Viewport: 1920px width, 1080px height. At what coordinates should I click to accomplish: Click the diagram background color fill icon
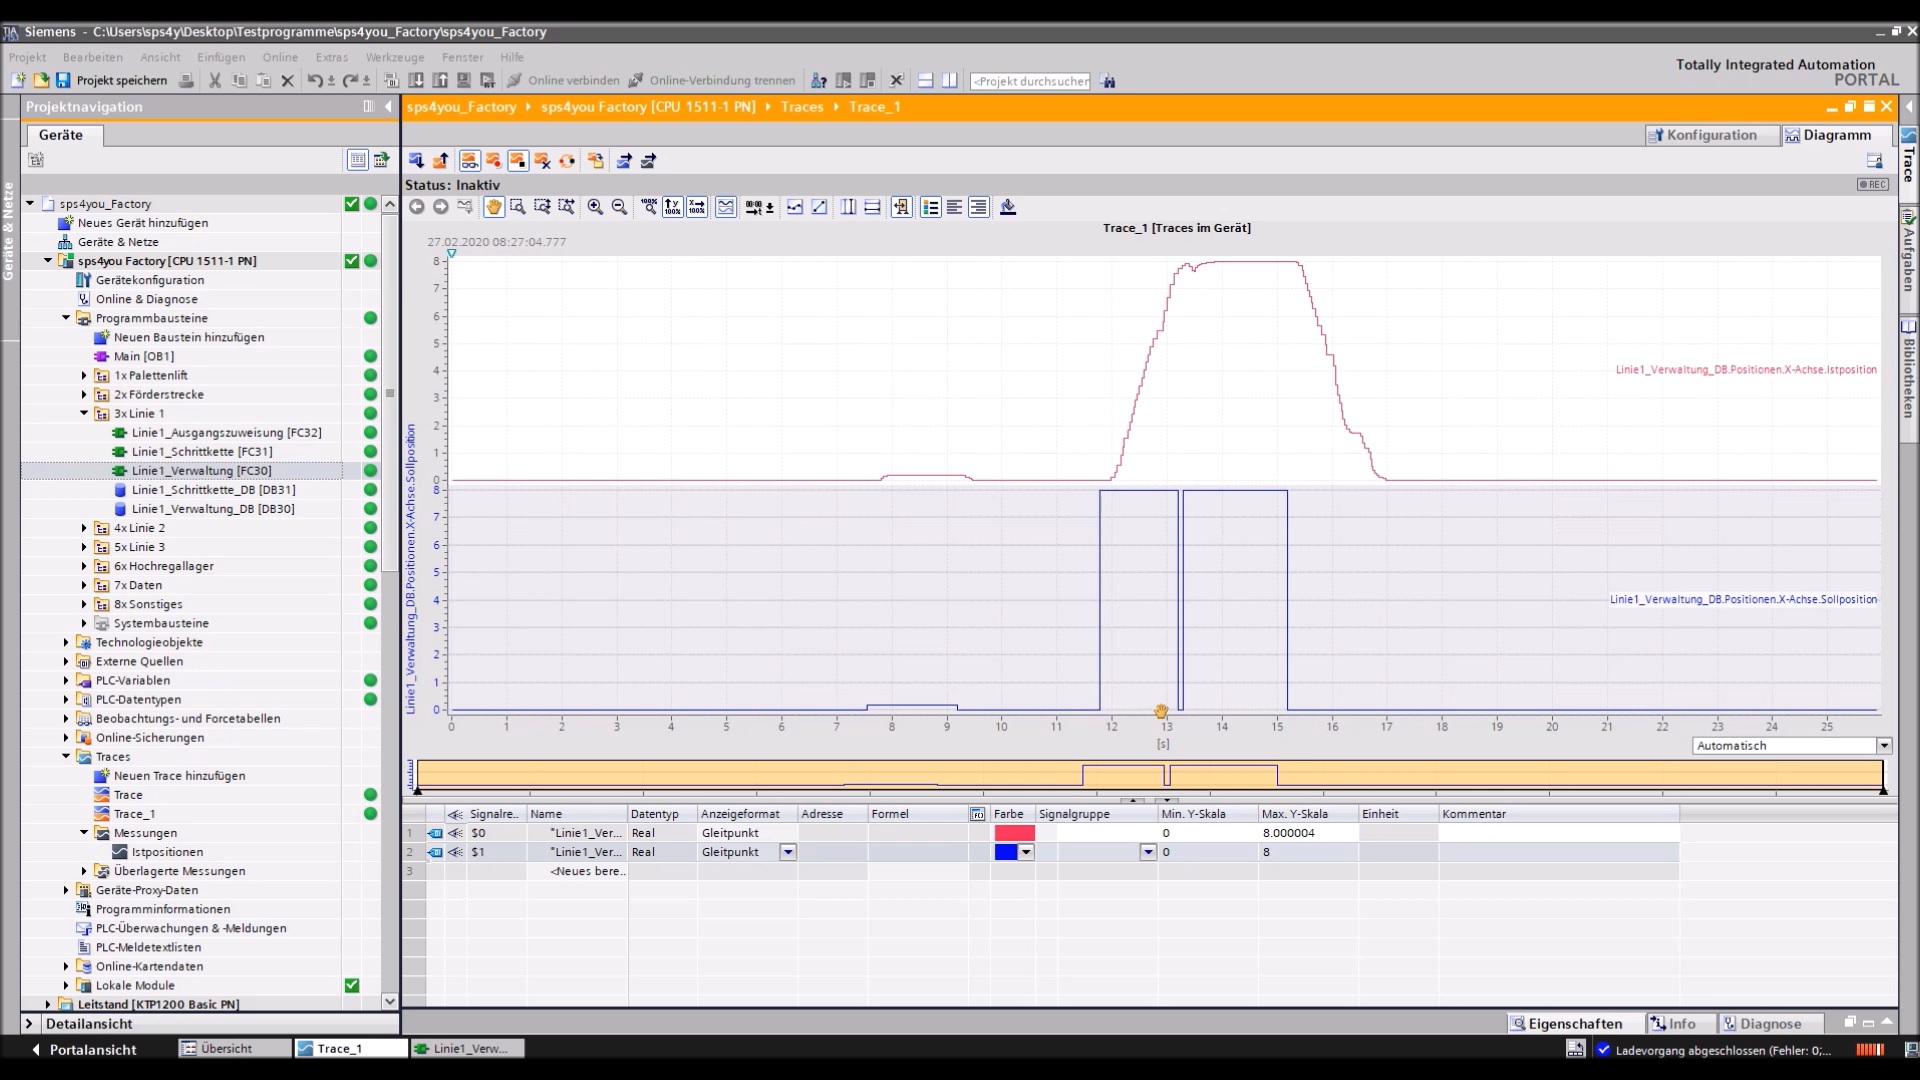point(1008,207)
